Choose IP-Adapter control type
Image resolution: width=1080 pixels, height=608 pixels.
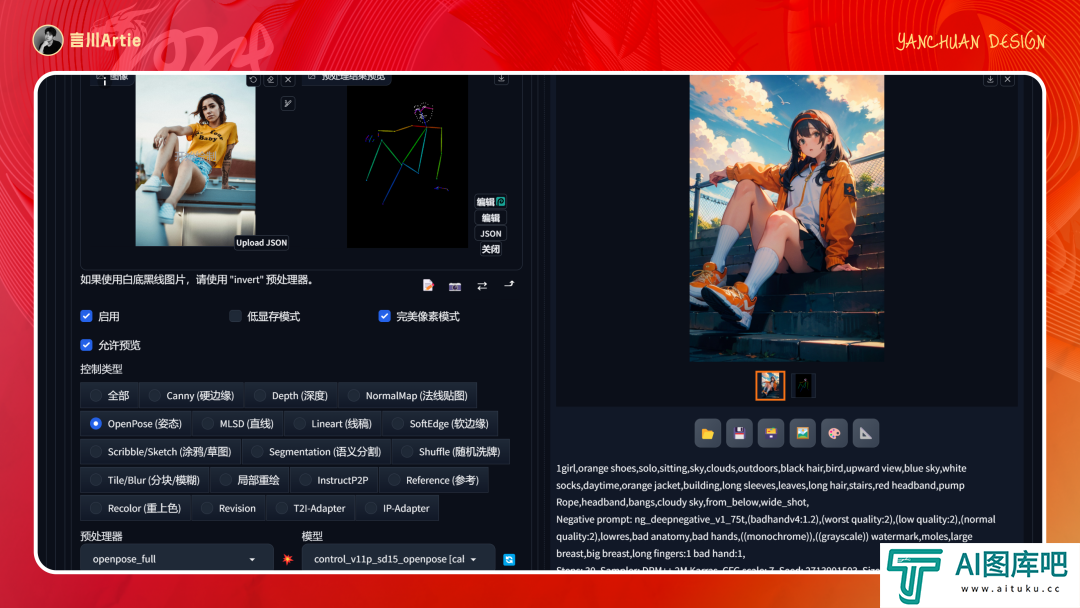[397, 508]
